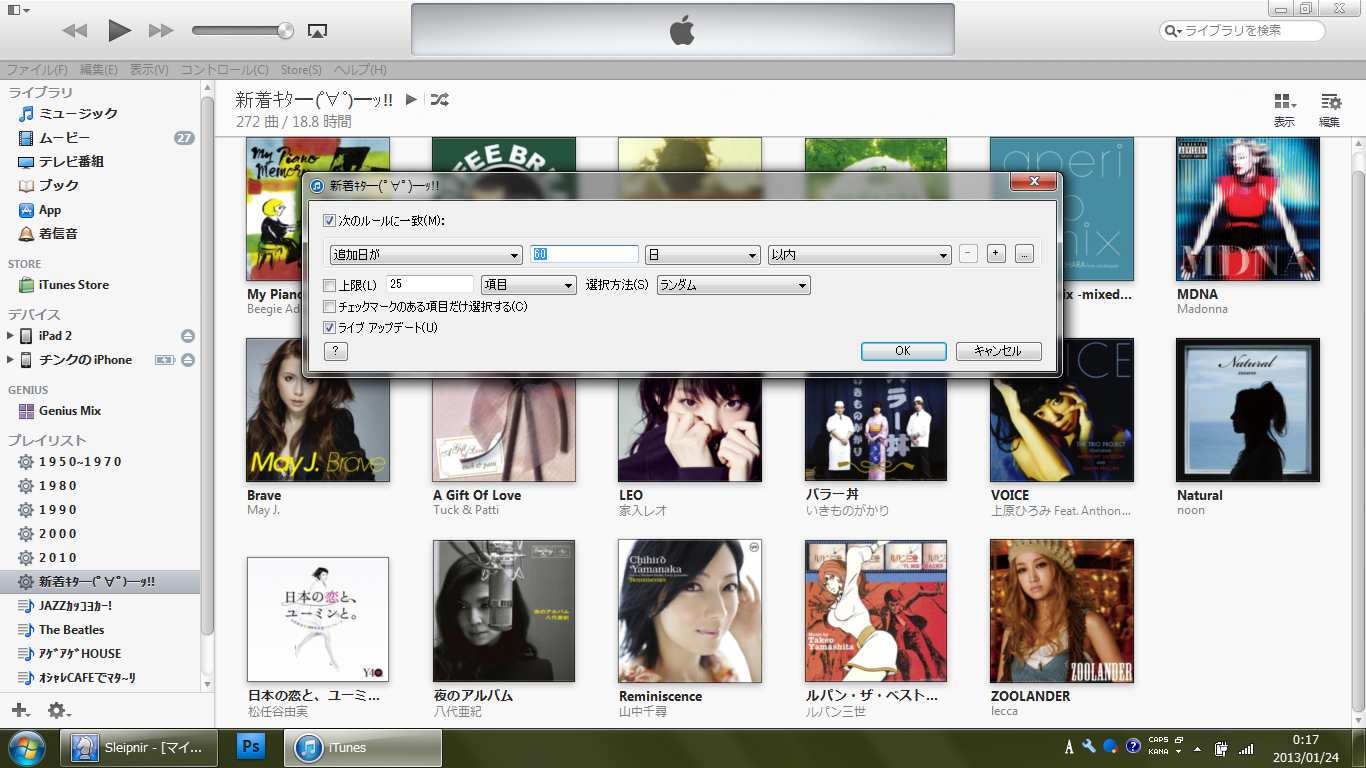Open the コントロール(C) menu
The height and width of the screenshot is (768, 1366).
(225, 70)
